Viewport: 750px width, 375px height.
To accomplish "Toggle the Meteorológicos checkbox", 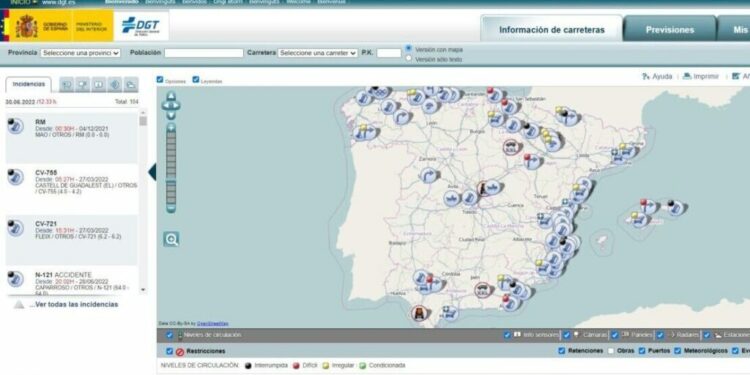I will [677, 351].
